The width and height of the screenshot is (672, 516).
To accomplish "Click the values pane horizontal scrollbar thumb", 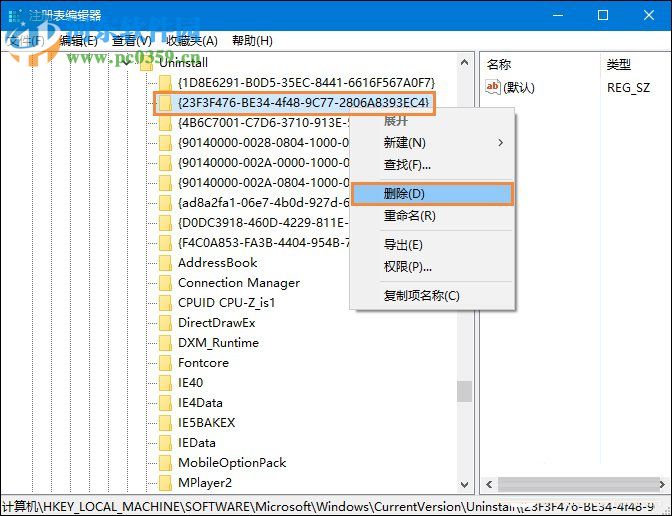I will [579, 485].
